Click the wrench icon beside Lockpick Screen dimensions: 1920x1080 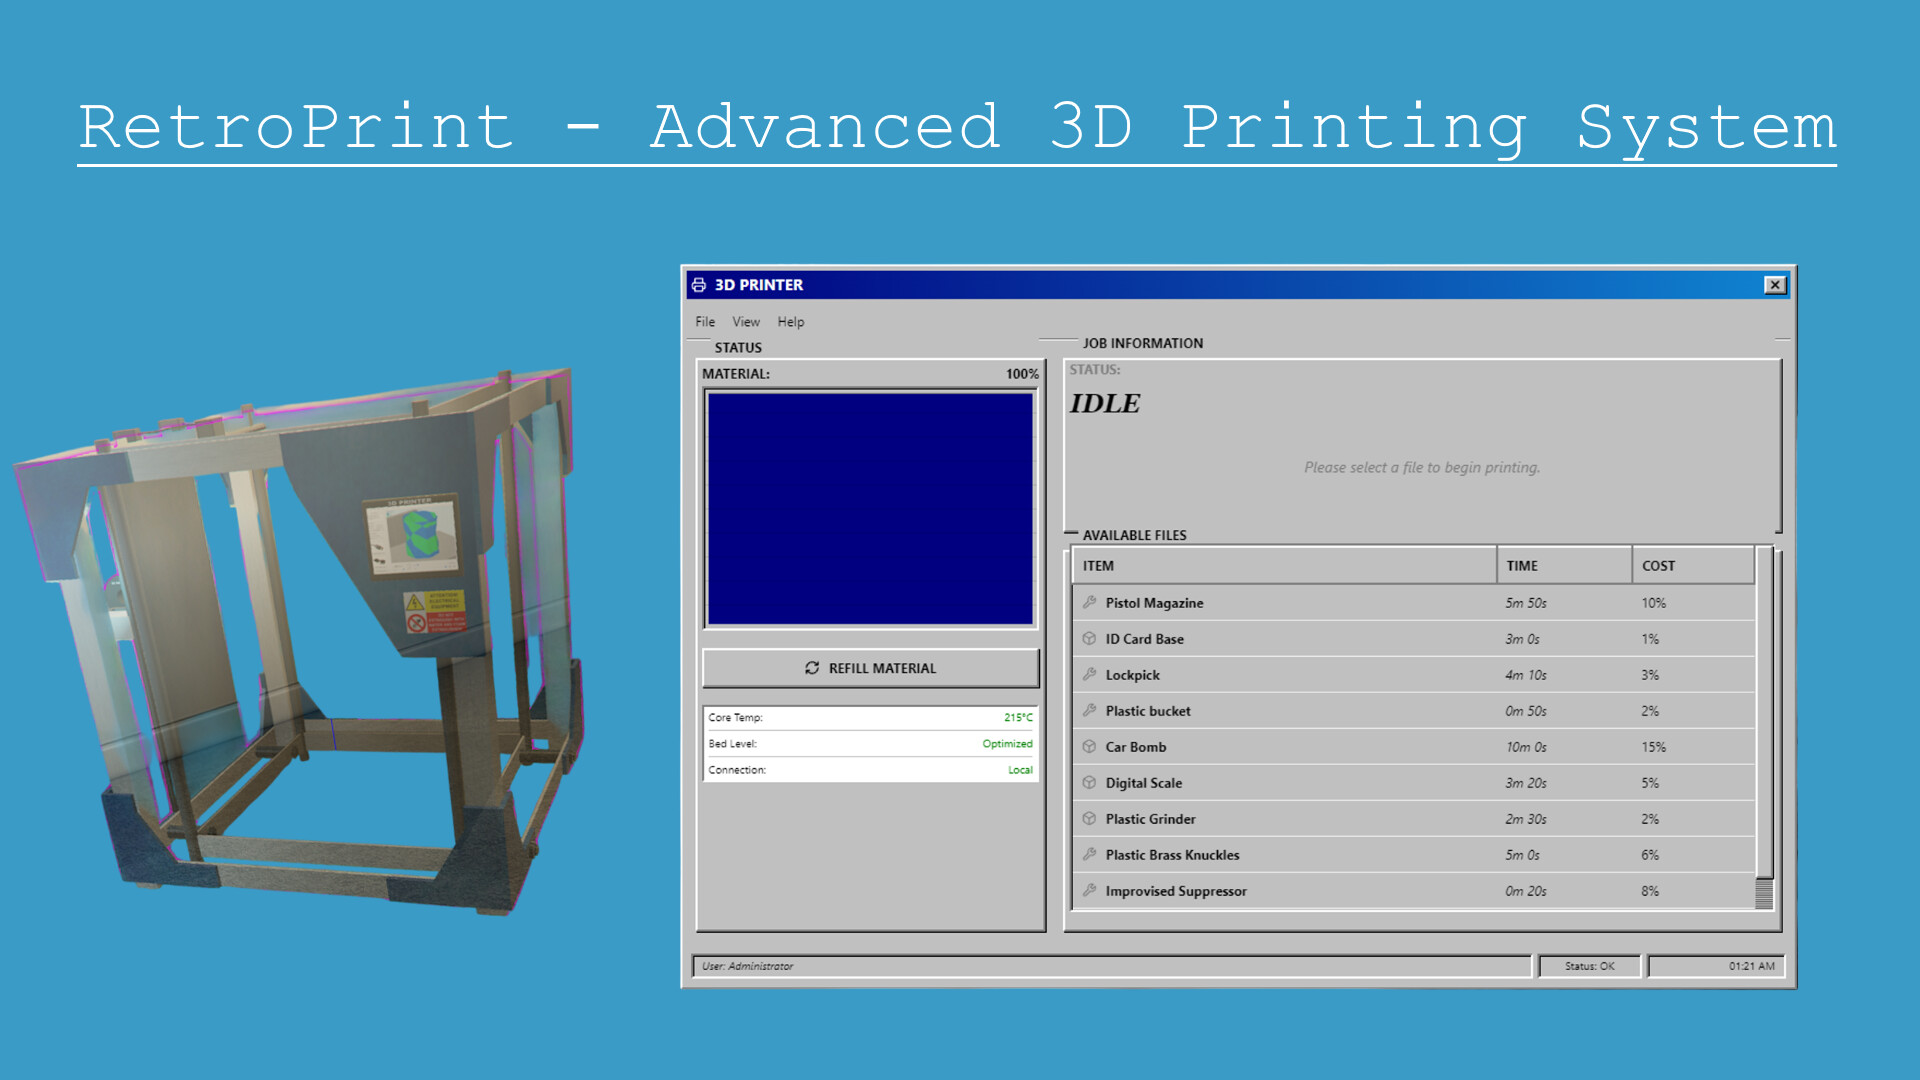(1089, 674)
